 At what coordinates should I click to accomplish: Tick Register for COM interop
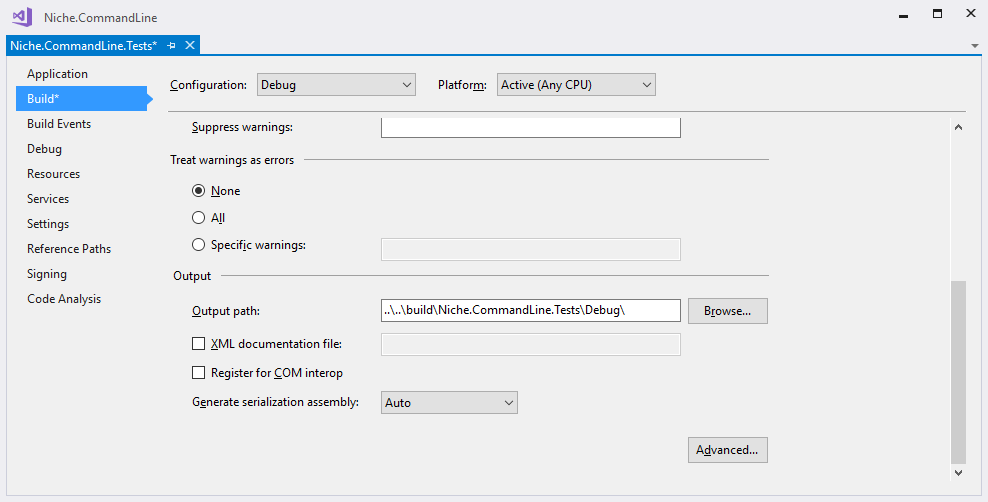click(x=198, y=373)
